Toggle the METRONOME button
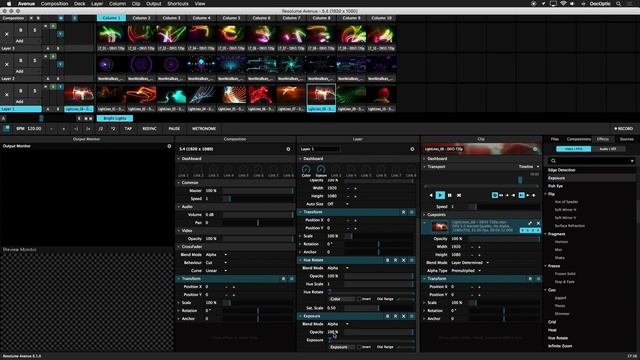This screenshot has height=360, width=640. click(x=204, y=129)
